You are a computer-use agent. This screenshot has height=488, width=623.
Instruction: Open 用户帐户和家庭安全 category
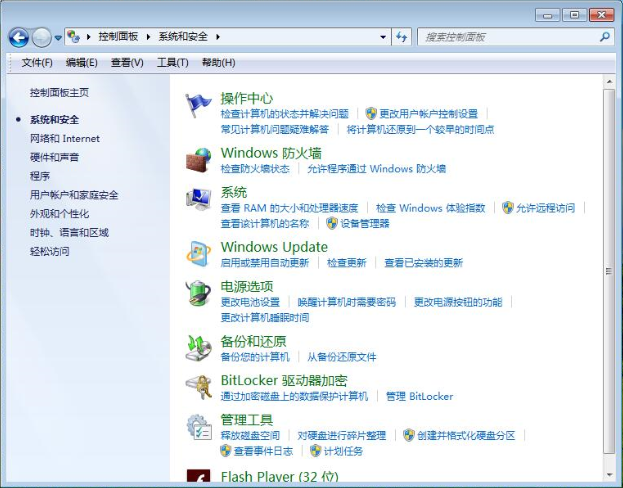tap(74, 195)
